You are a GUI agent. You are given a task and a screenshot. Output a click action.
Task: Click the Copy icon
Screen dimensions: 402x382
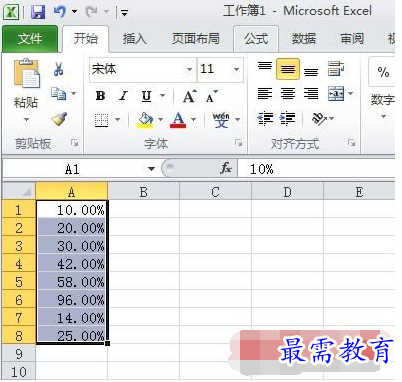pyautogui.click(x=58, y=94)
